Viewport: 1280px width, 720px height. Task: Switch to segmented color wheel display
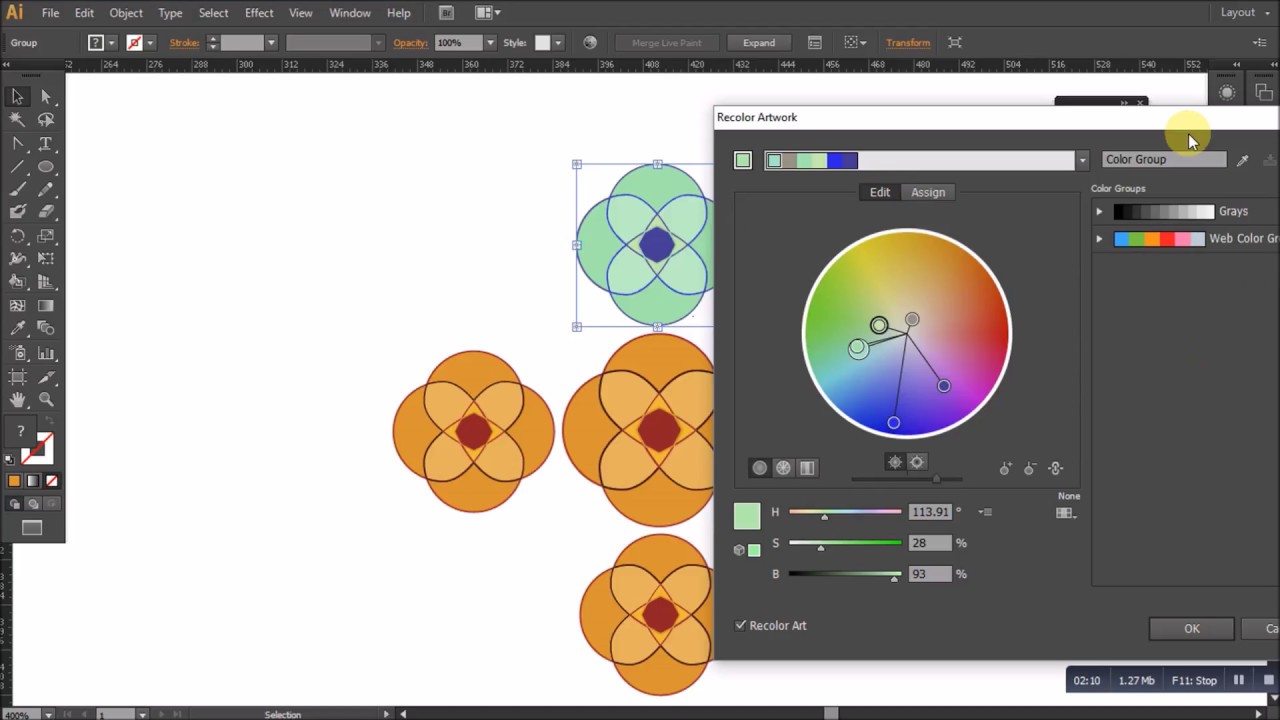coord(783,468)
